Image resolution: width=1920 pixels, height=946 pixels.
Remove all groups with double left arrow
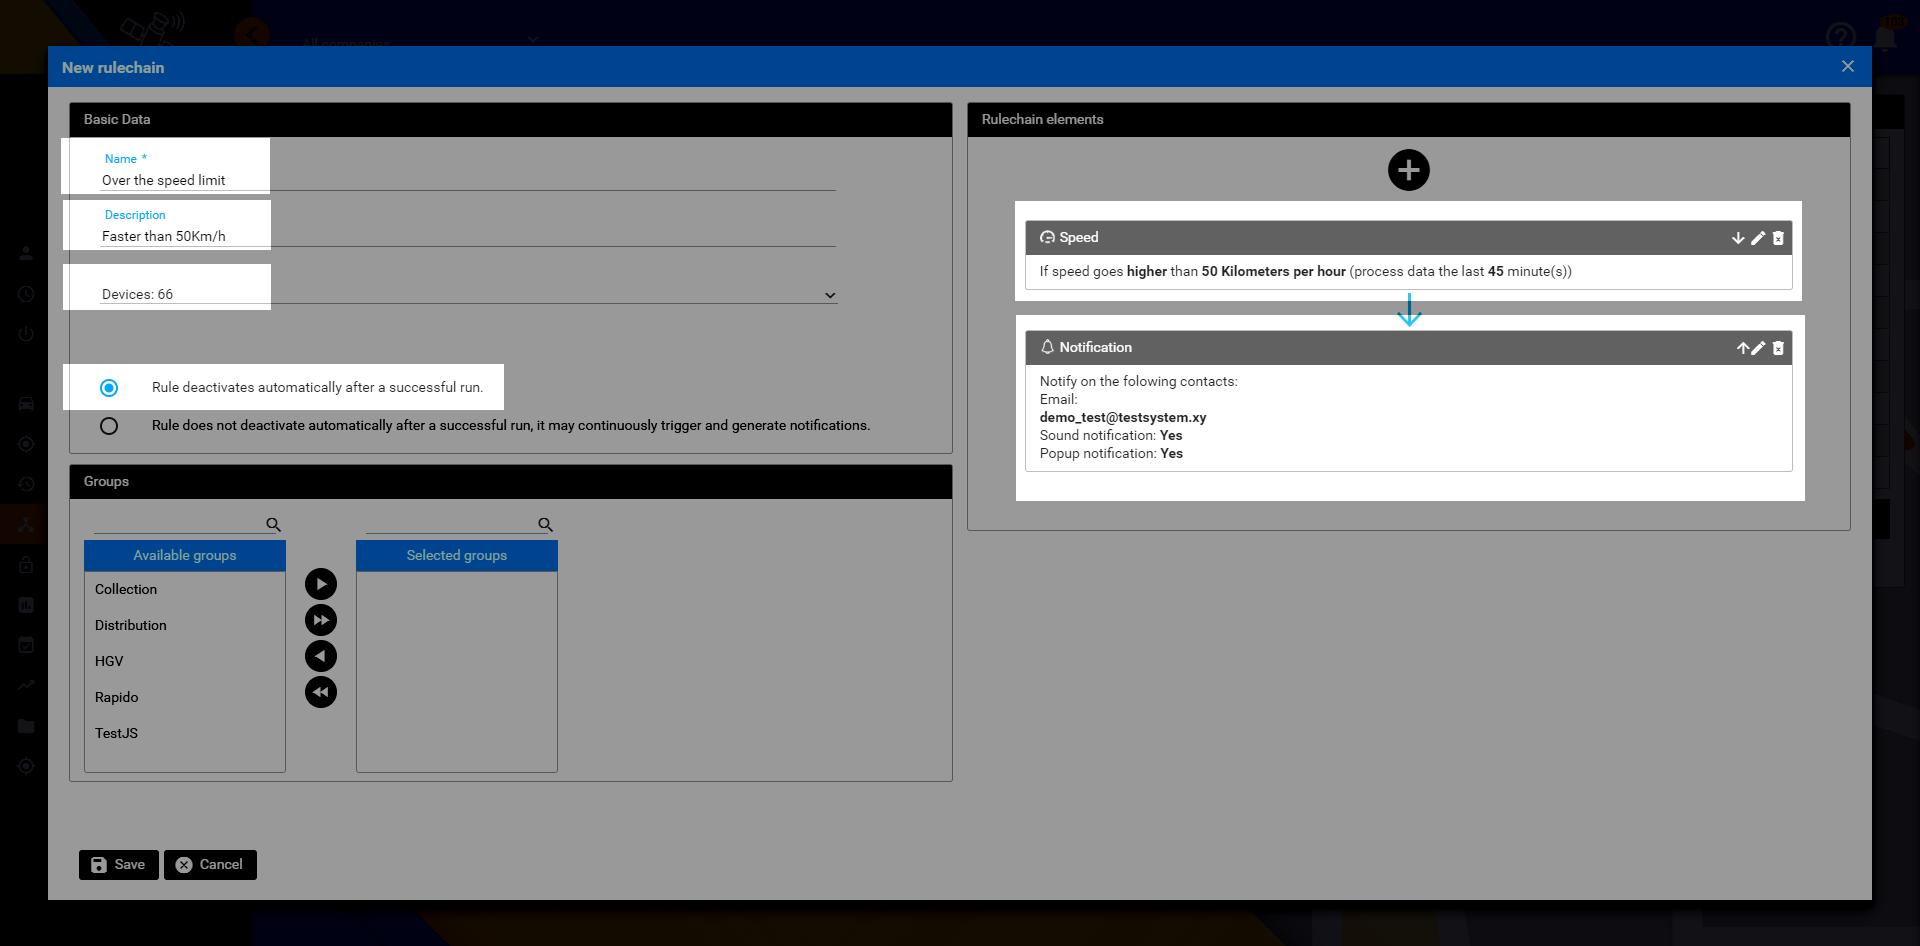click(x=321, y=692)
